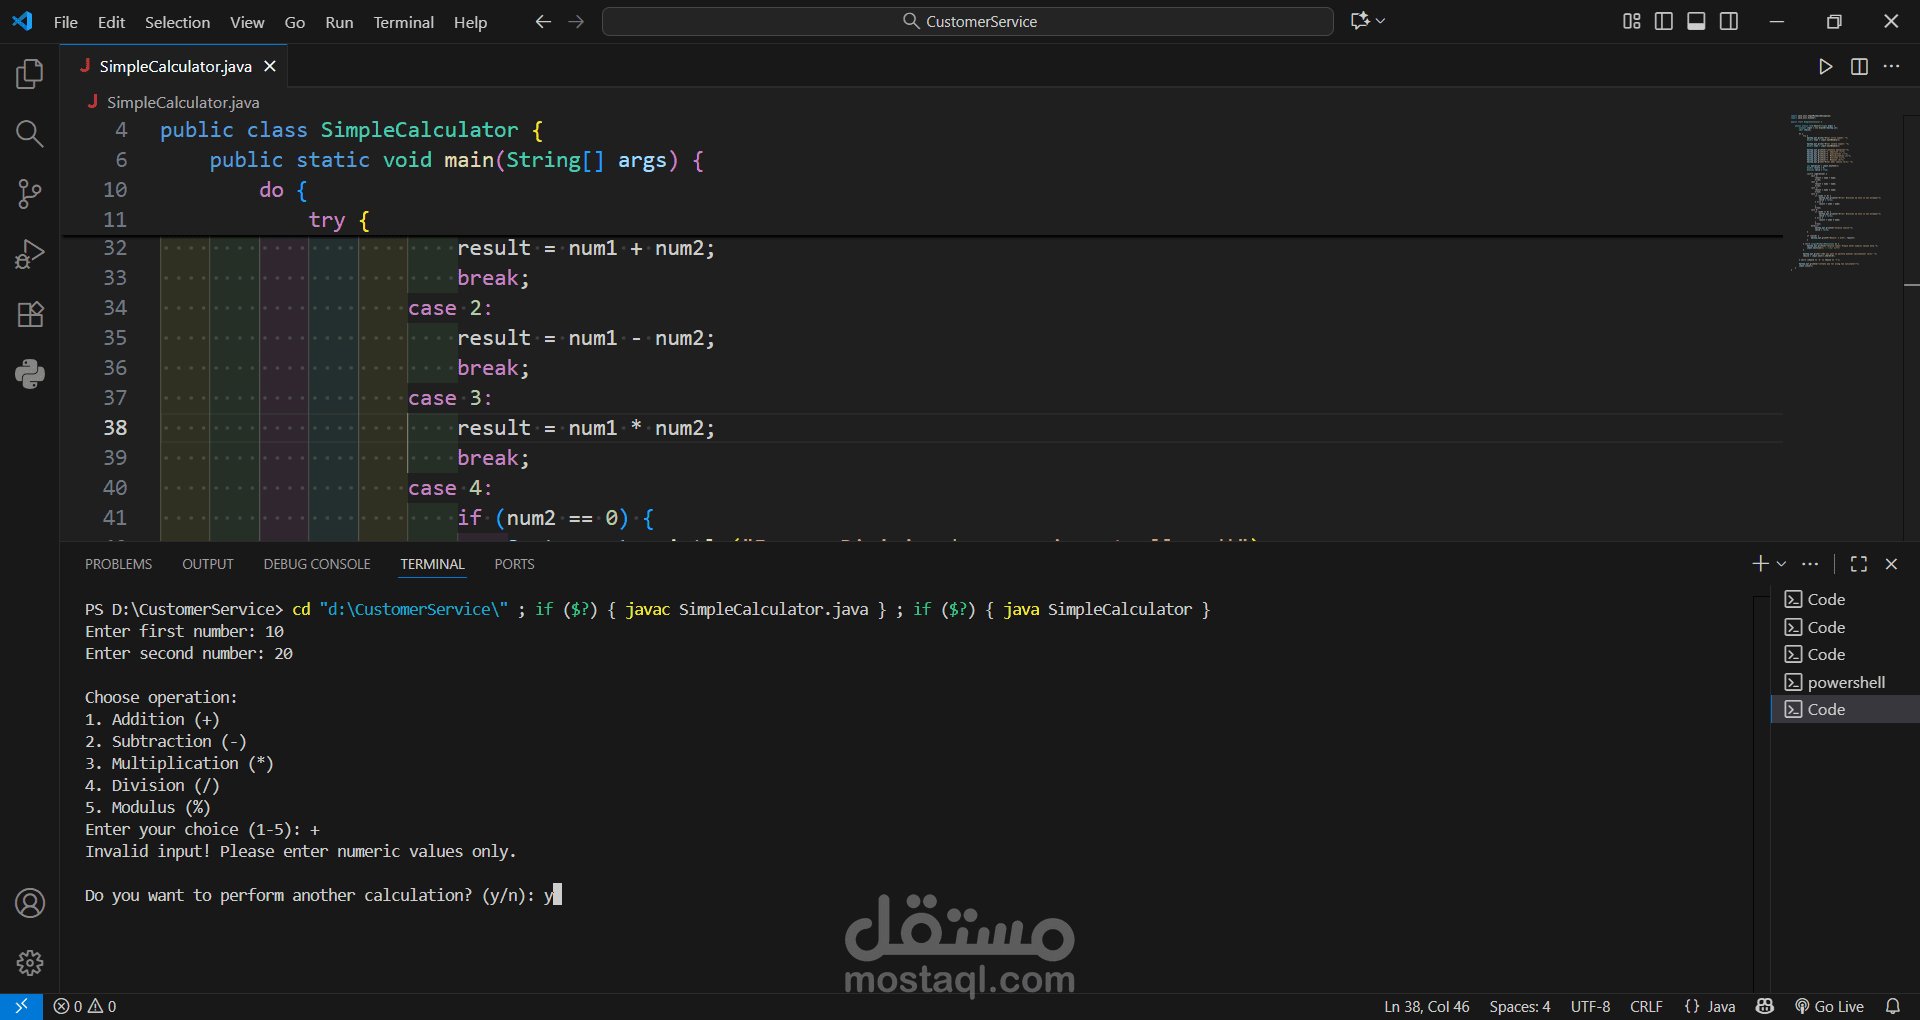Open the Extensions view
The width and height of the screenshot is (1920, 1020).
click(30, 314)
